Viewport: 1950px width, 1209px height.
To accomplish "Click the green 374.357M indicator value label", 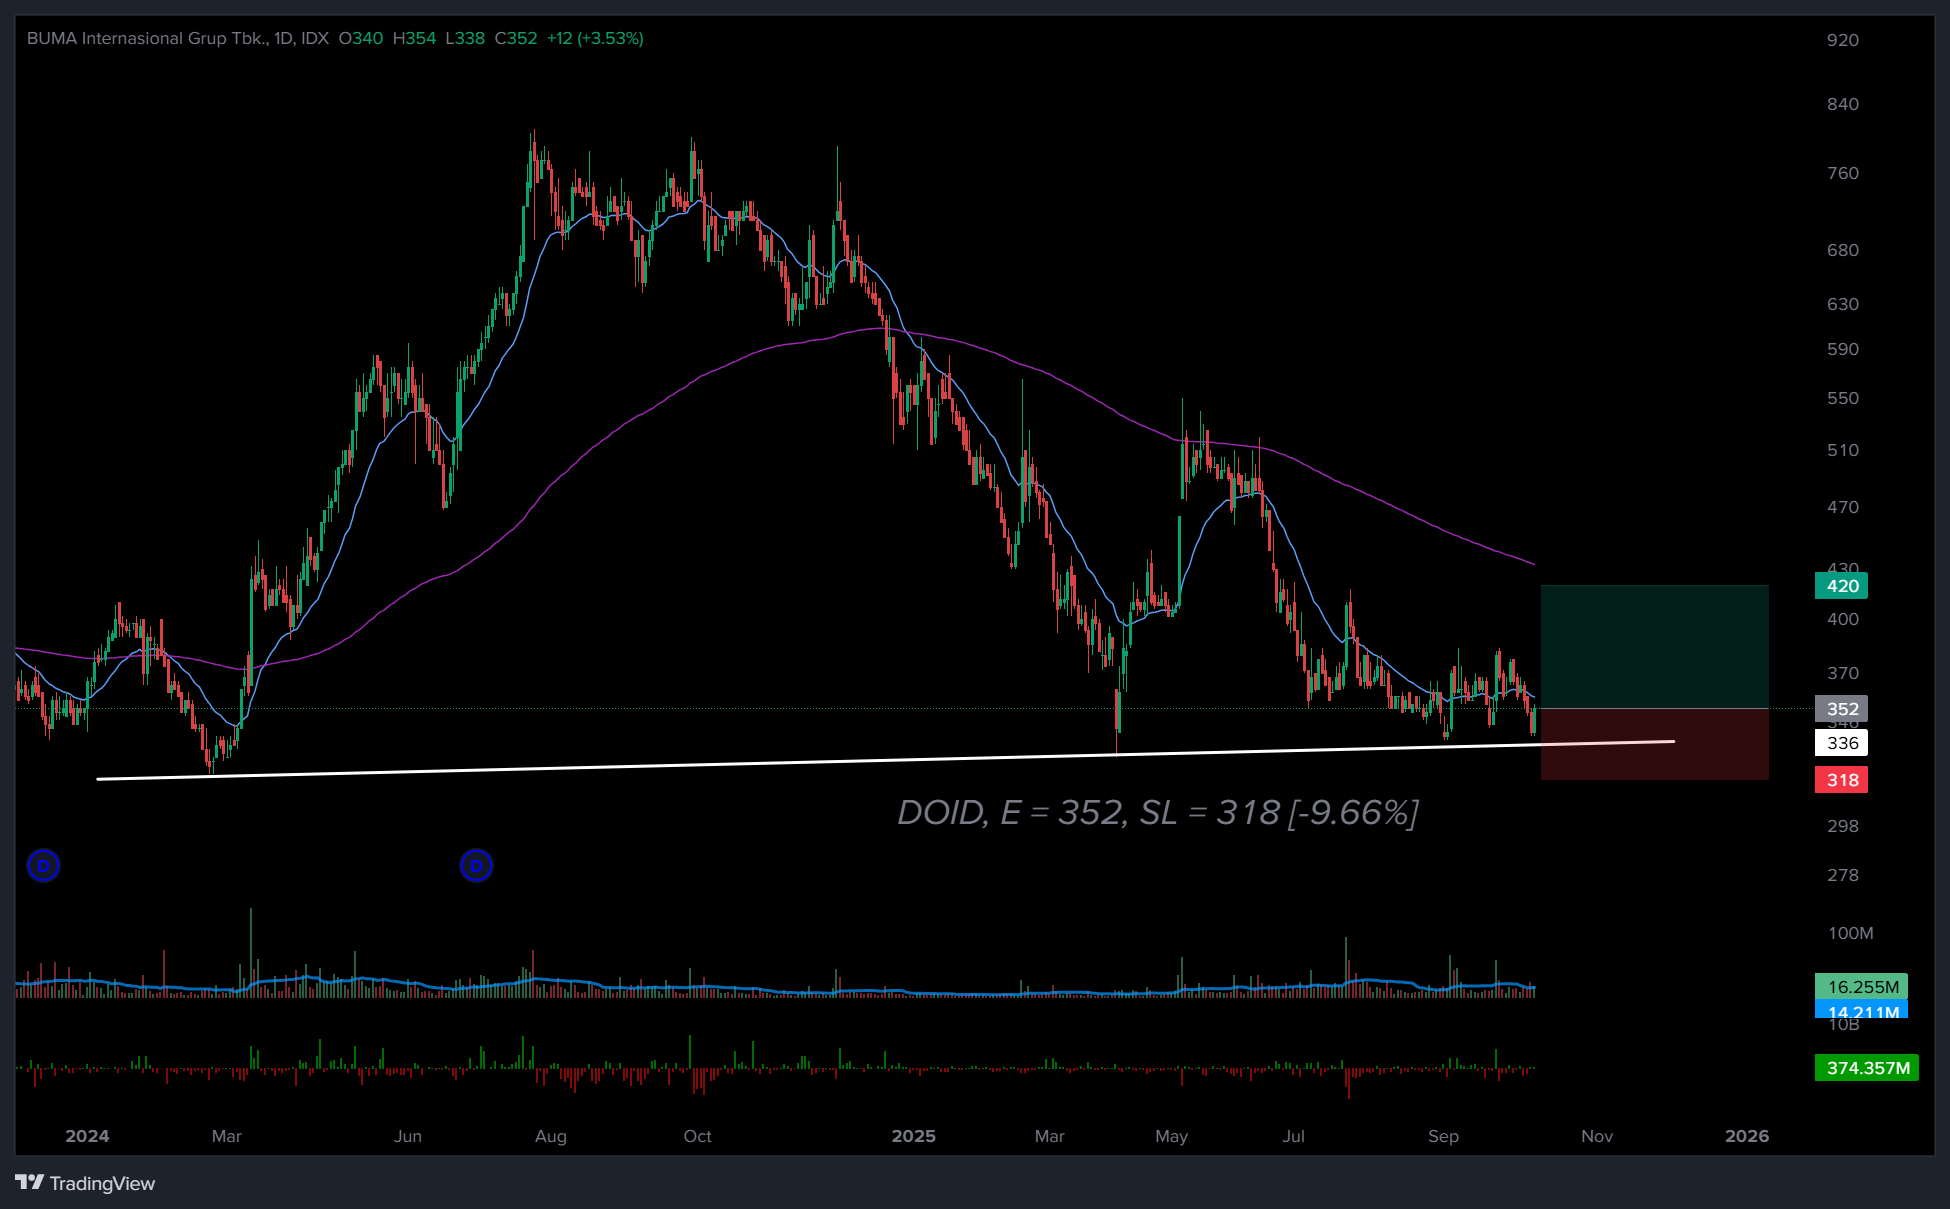I will click(1867, 1068).
